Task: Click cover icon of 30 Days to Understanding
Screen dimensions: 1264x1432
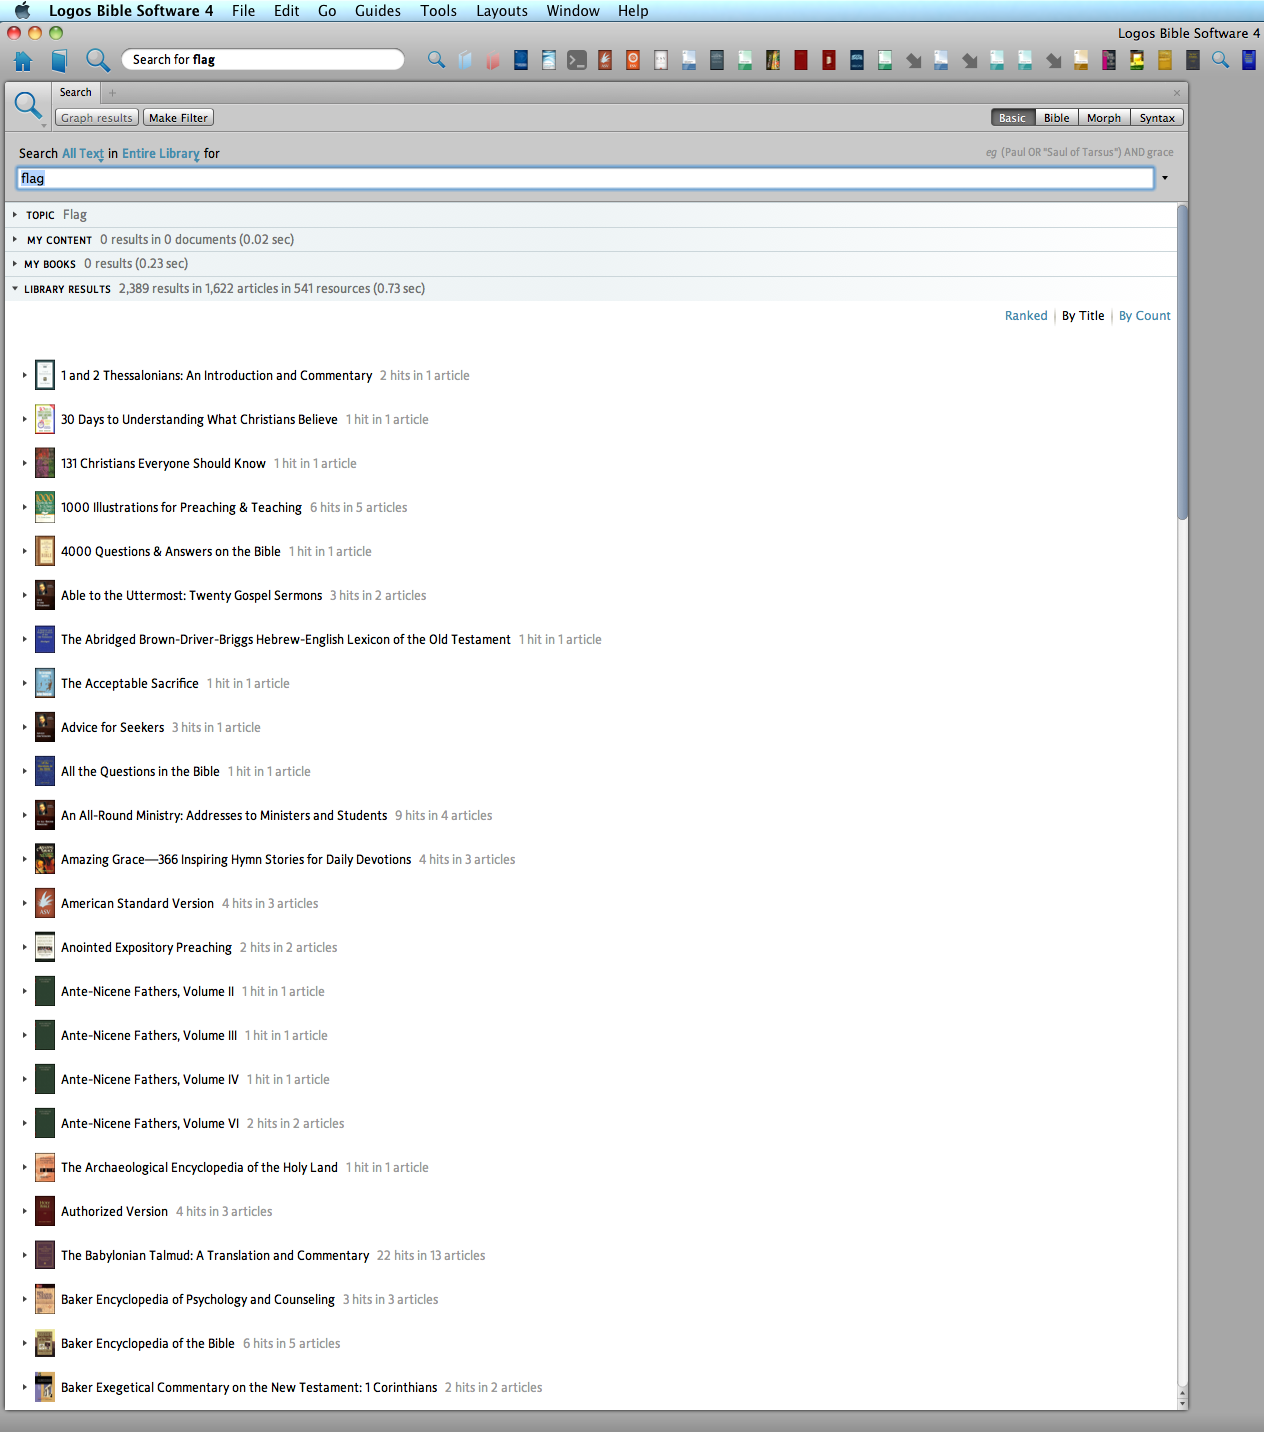Action: [x=45, y=419]
